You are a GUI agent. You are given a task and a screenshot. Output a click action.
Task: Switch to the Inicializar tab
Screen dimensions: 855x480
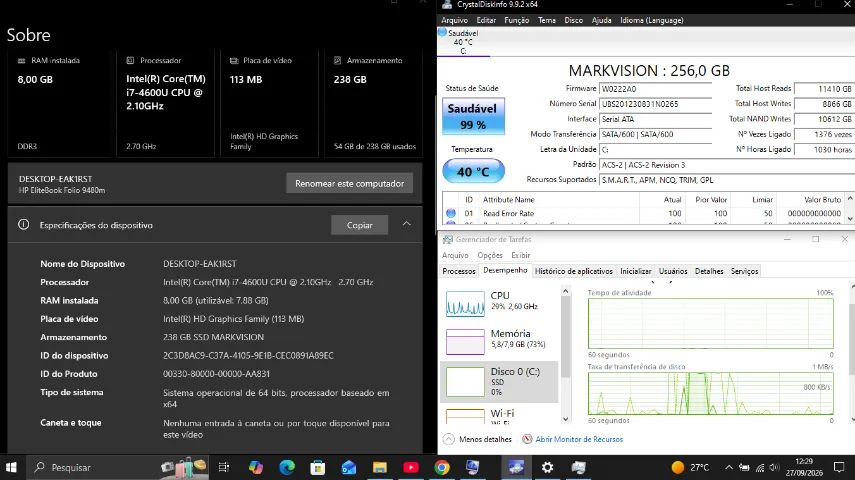click(636, 271)
